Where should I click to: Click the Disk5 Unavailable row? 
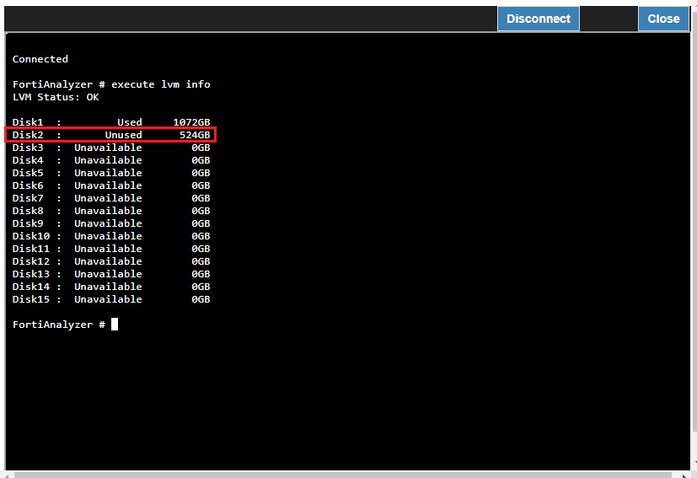coord(111,173)
